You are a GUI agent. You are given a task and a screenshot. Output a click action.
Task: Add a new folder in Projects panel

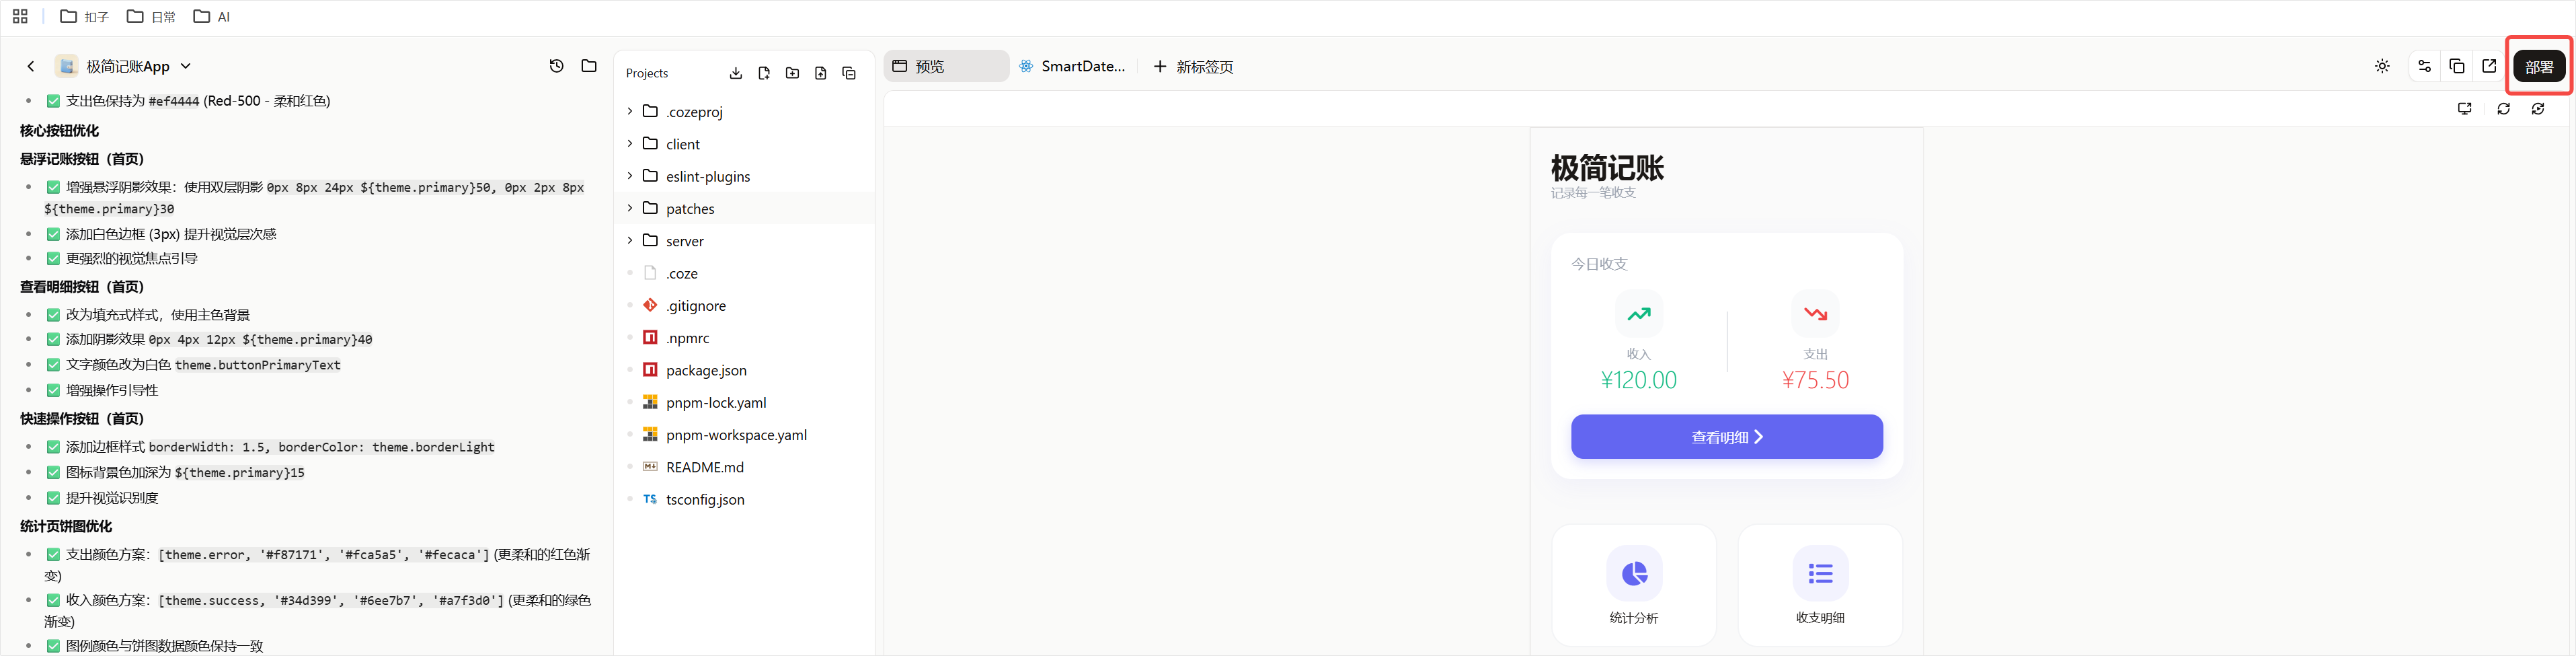click(792, 73)
